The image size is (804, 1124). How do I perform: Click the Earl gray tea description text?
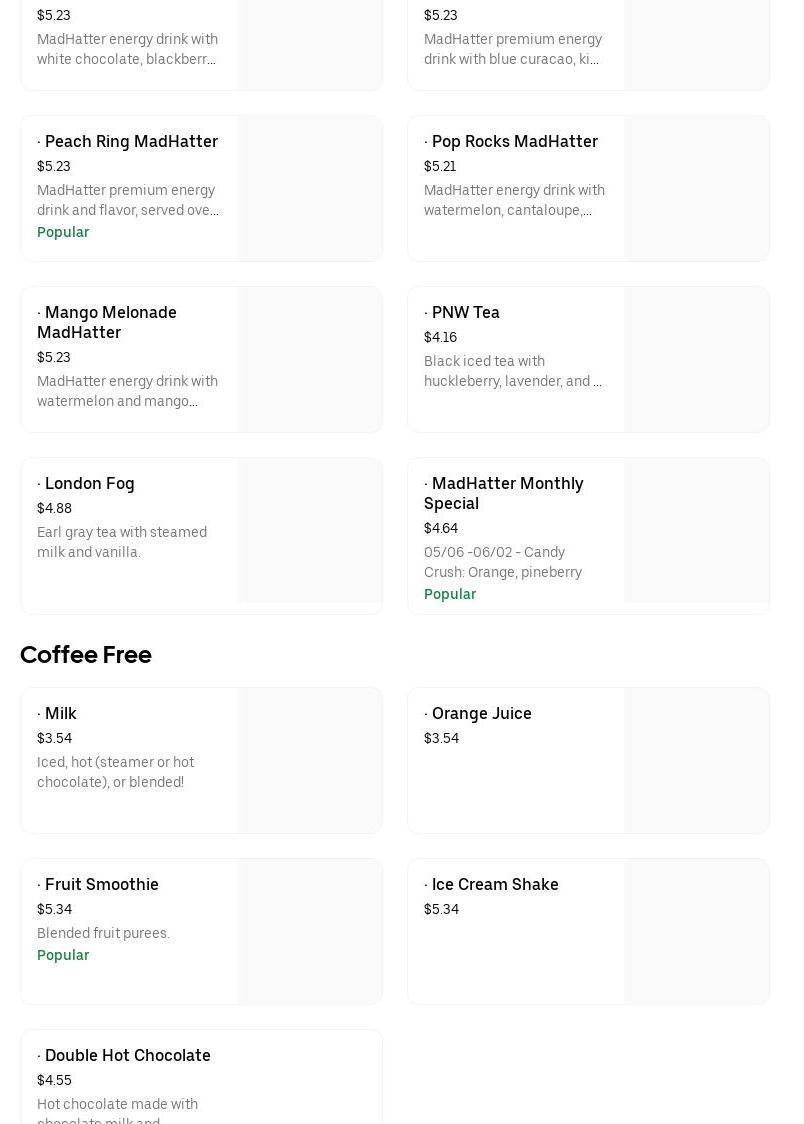click(122, 542)
